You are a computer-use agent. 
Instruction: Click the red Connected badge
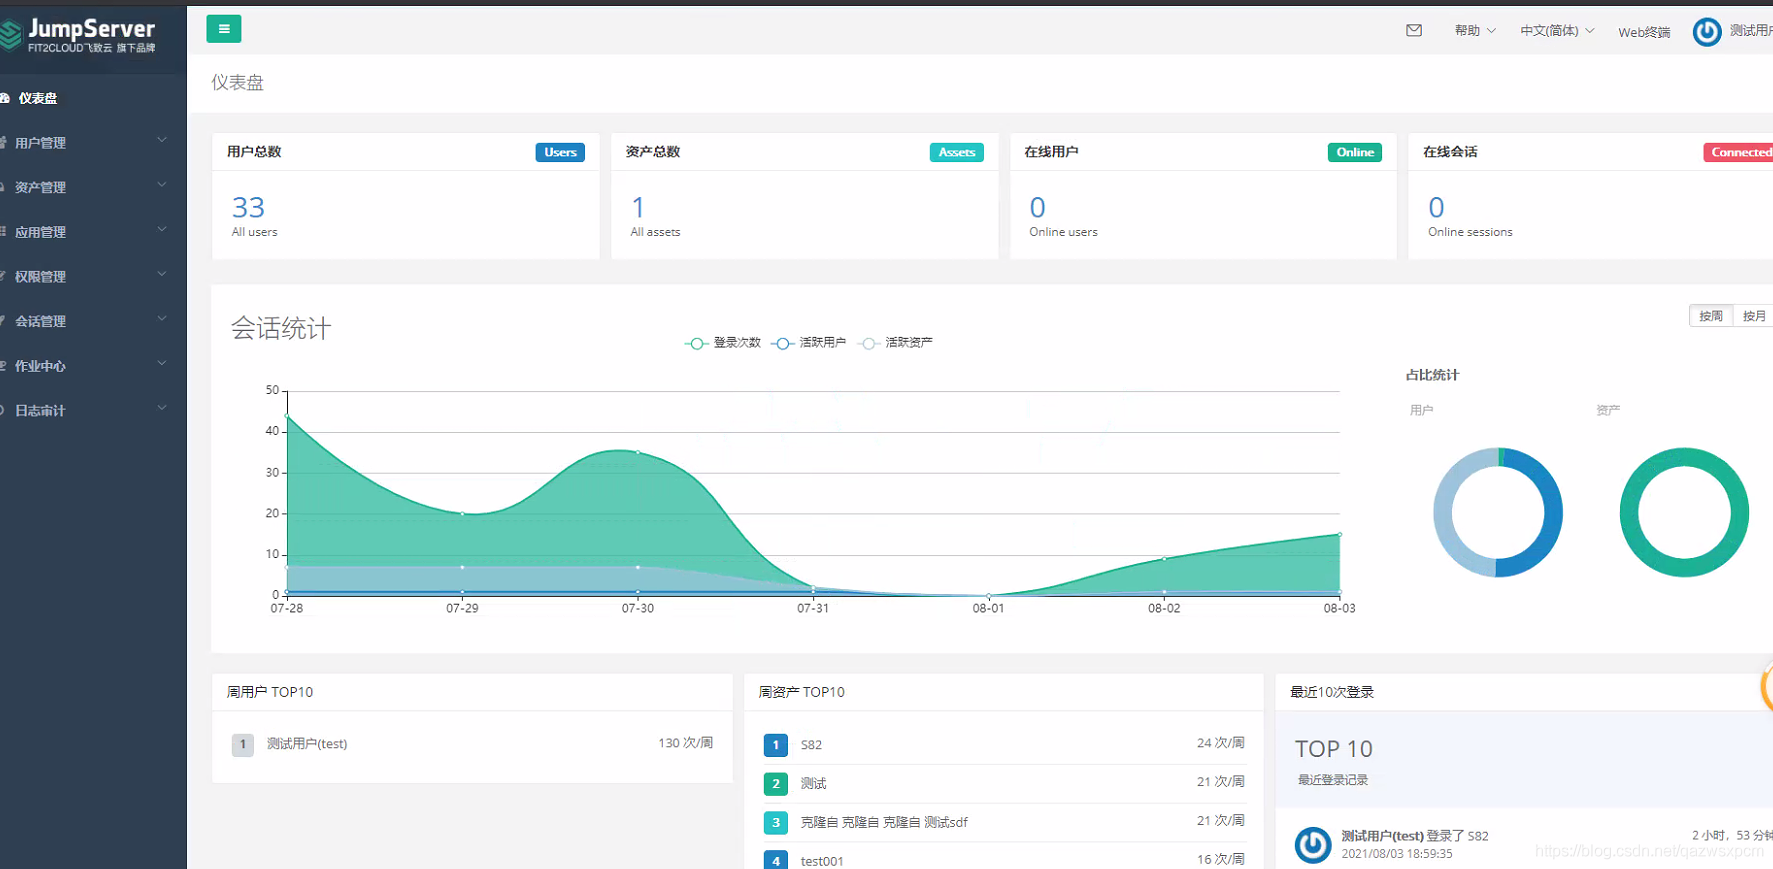point(1740,152)
